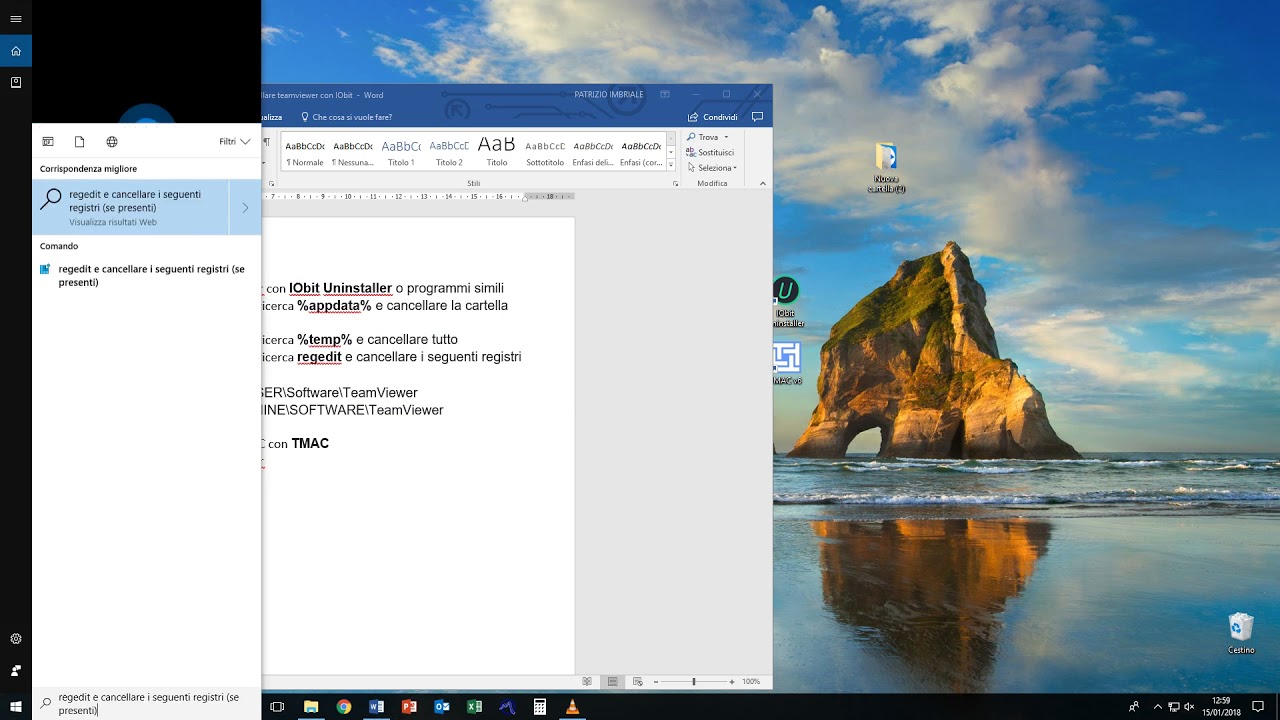Click Sostituisci in Word ribbon
The image size is (1280, 720).
(x=710, y=153)
